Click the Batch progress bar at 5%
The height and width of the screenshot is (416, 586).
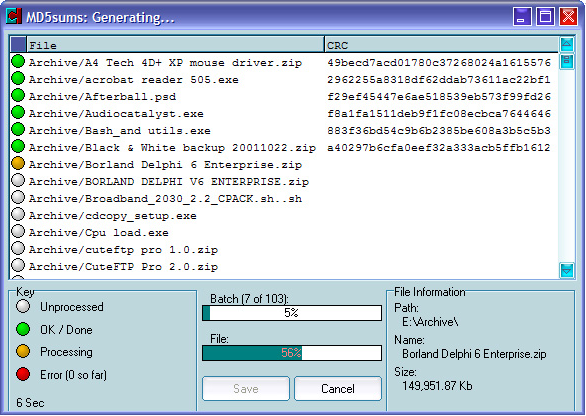pyautogui.click(x=292, y=313)
